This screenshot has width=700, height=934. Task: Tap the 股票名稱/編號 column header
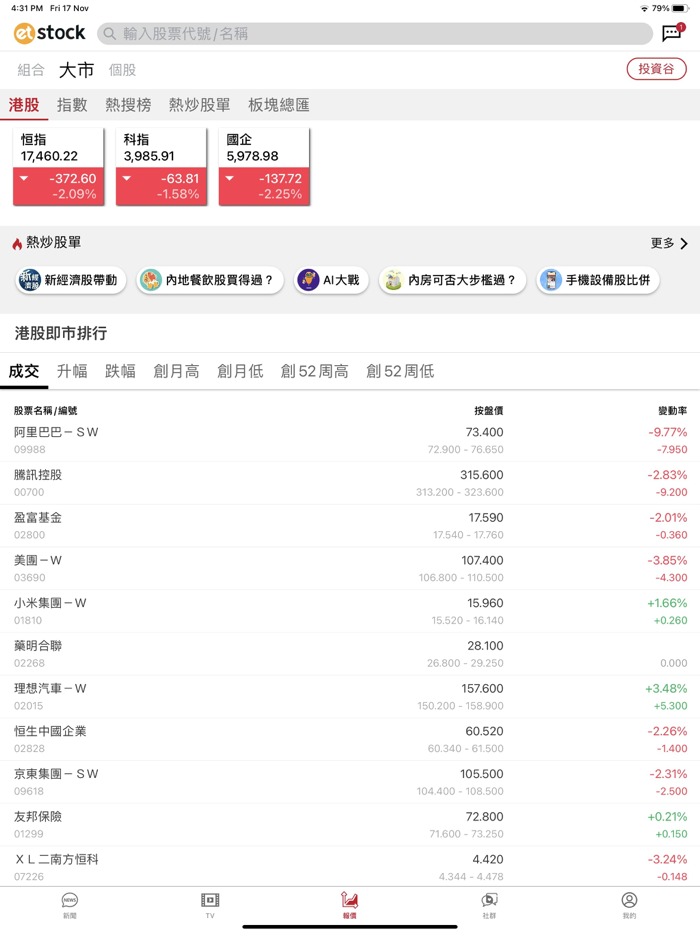tap(45, 410)
